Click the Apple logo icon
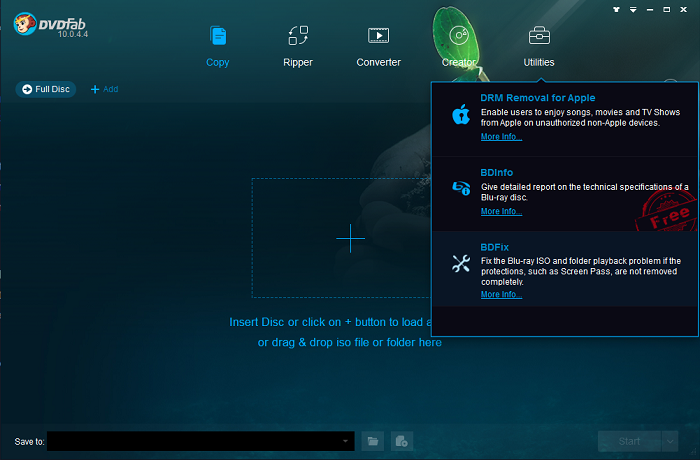 click(461, 114)
